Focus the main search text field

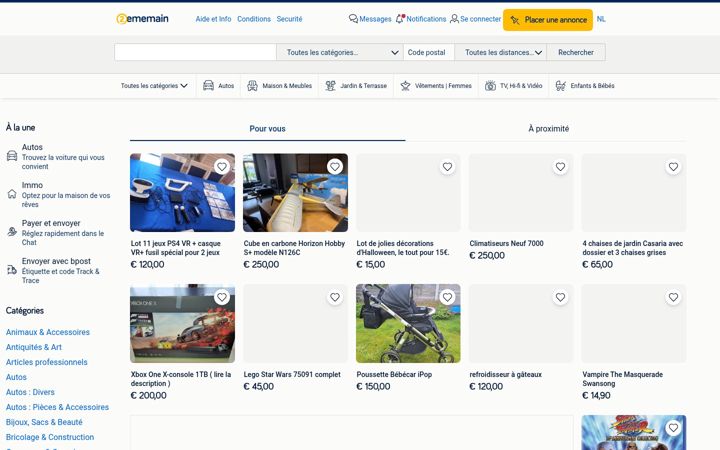pos(195,52)
